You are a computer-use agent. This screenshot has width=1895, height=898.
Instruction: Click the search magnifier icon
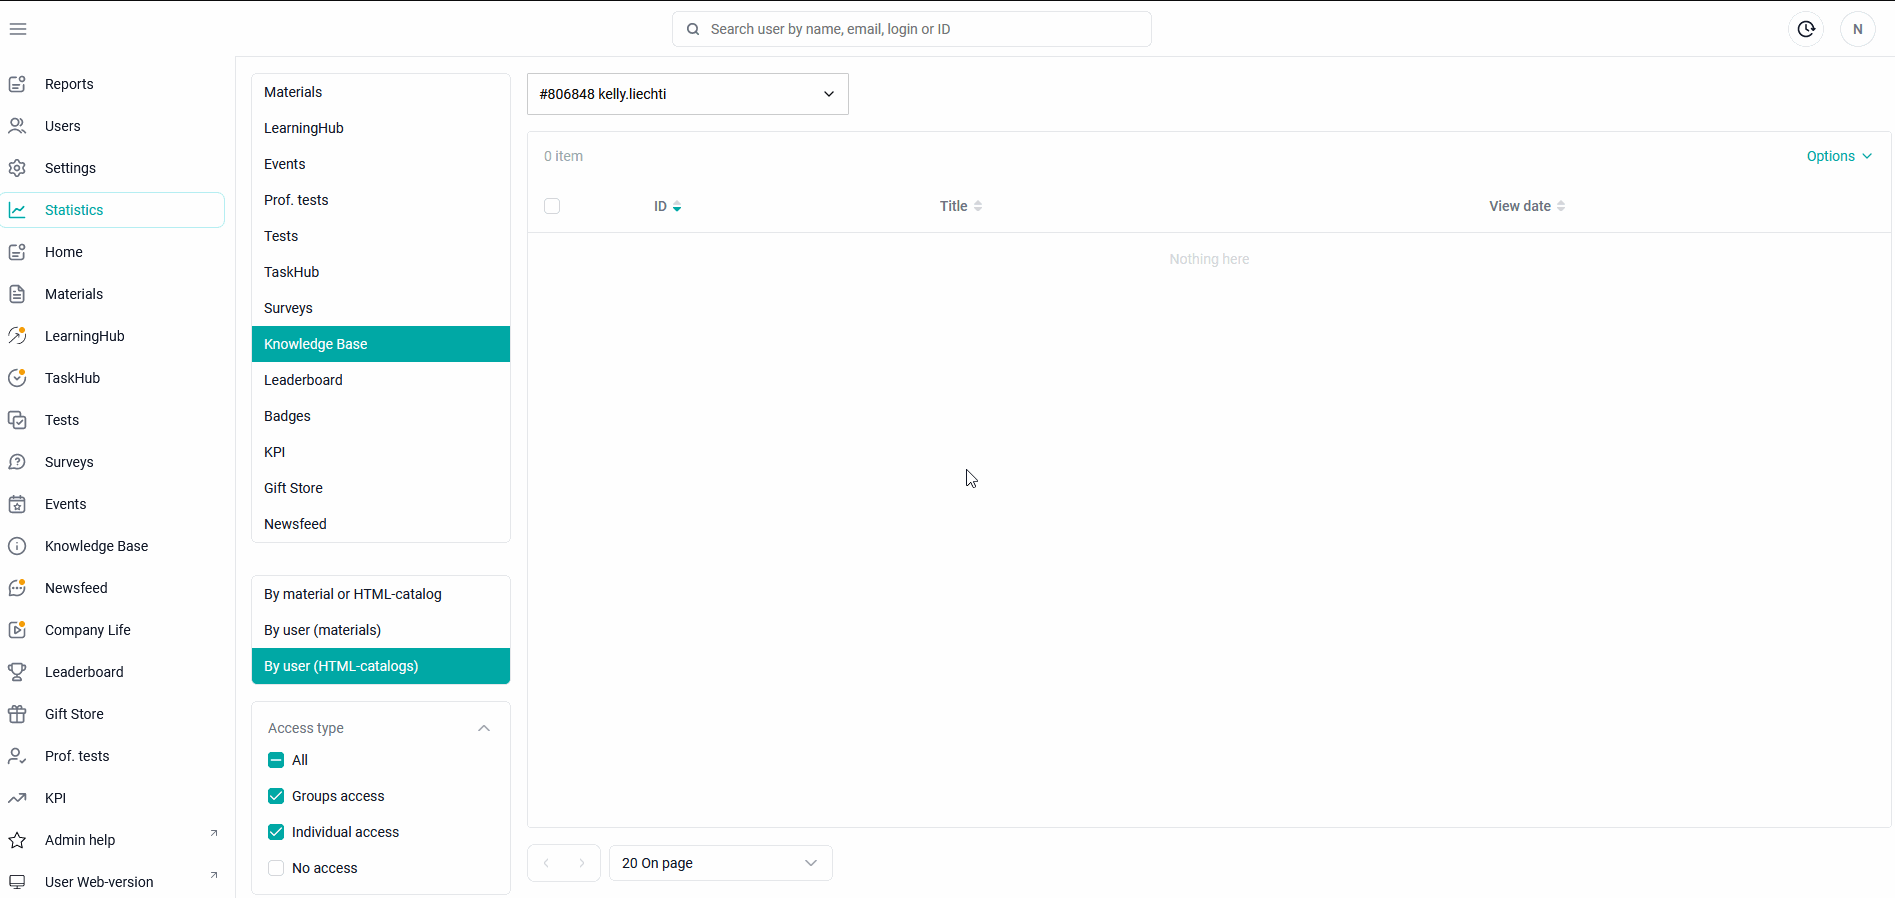pyautogui.click(x=693, y=29)
